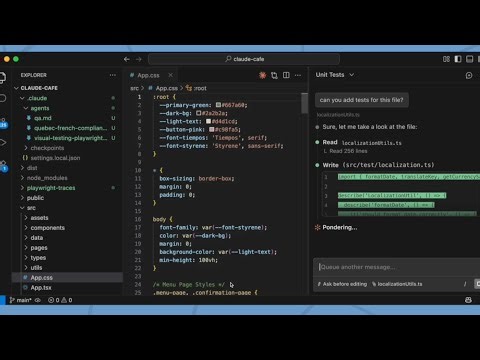Image resolution: width=480 pixels, height=360 pixels.
Task: Click the Copilot status icon in status bar
Action: (x=468, y=300)
